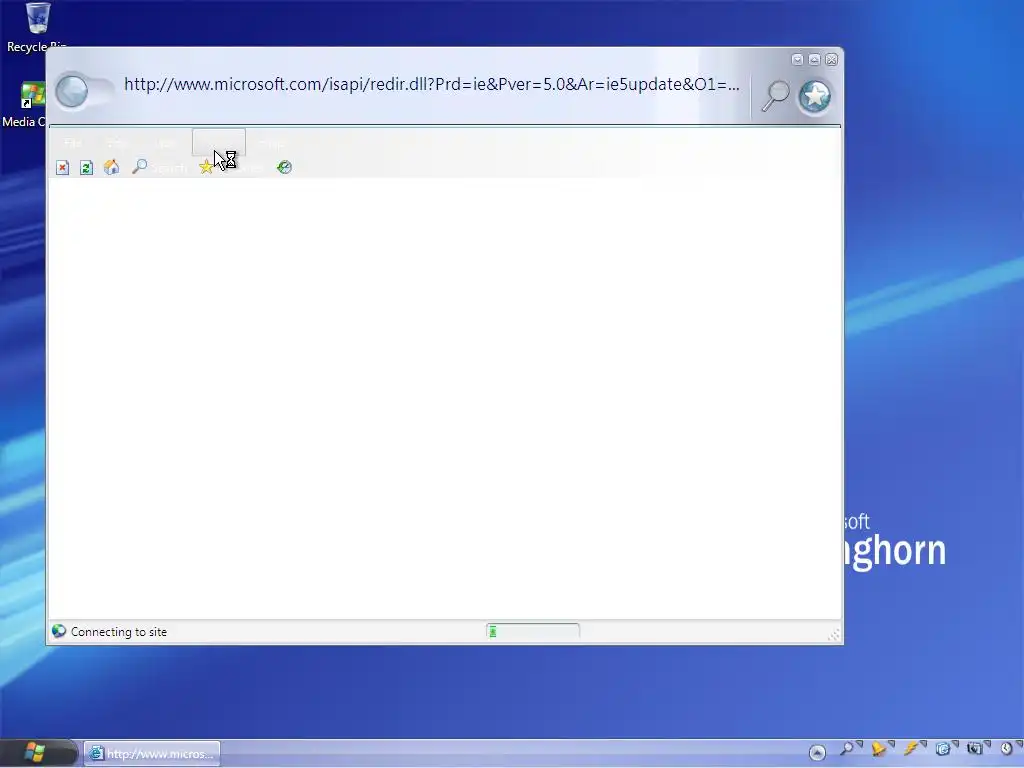Click the magnifier icon in the system tray
The image size is (1024, 768).
[846, 748]
